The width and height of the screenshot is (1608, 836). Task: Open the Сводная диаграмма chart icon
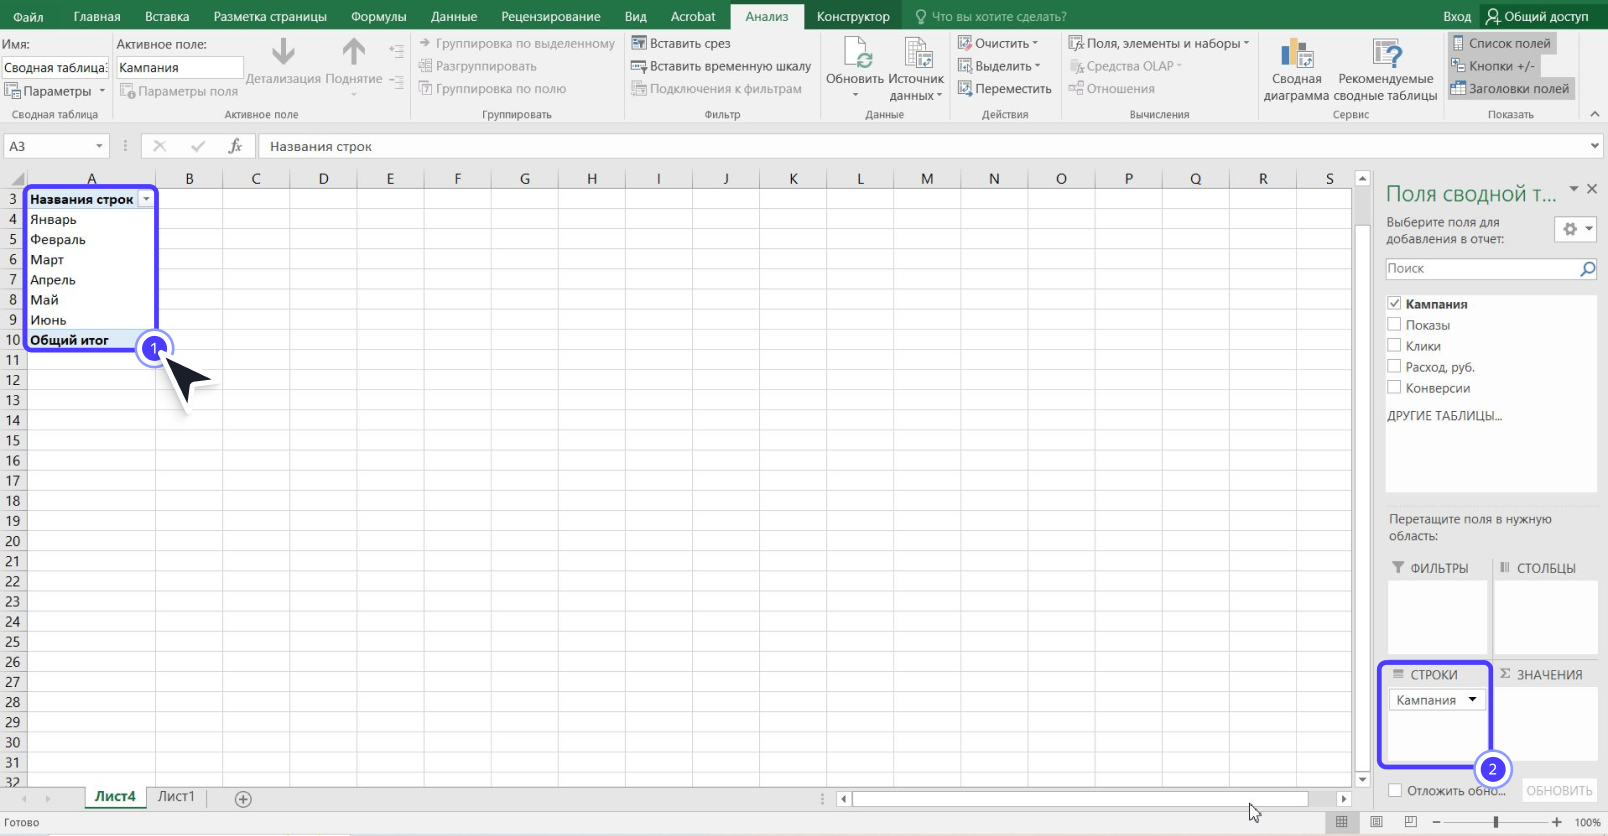(x=1296, y=53)
